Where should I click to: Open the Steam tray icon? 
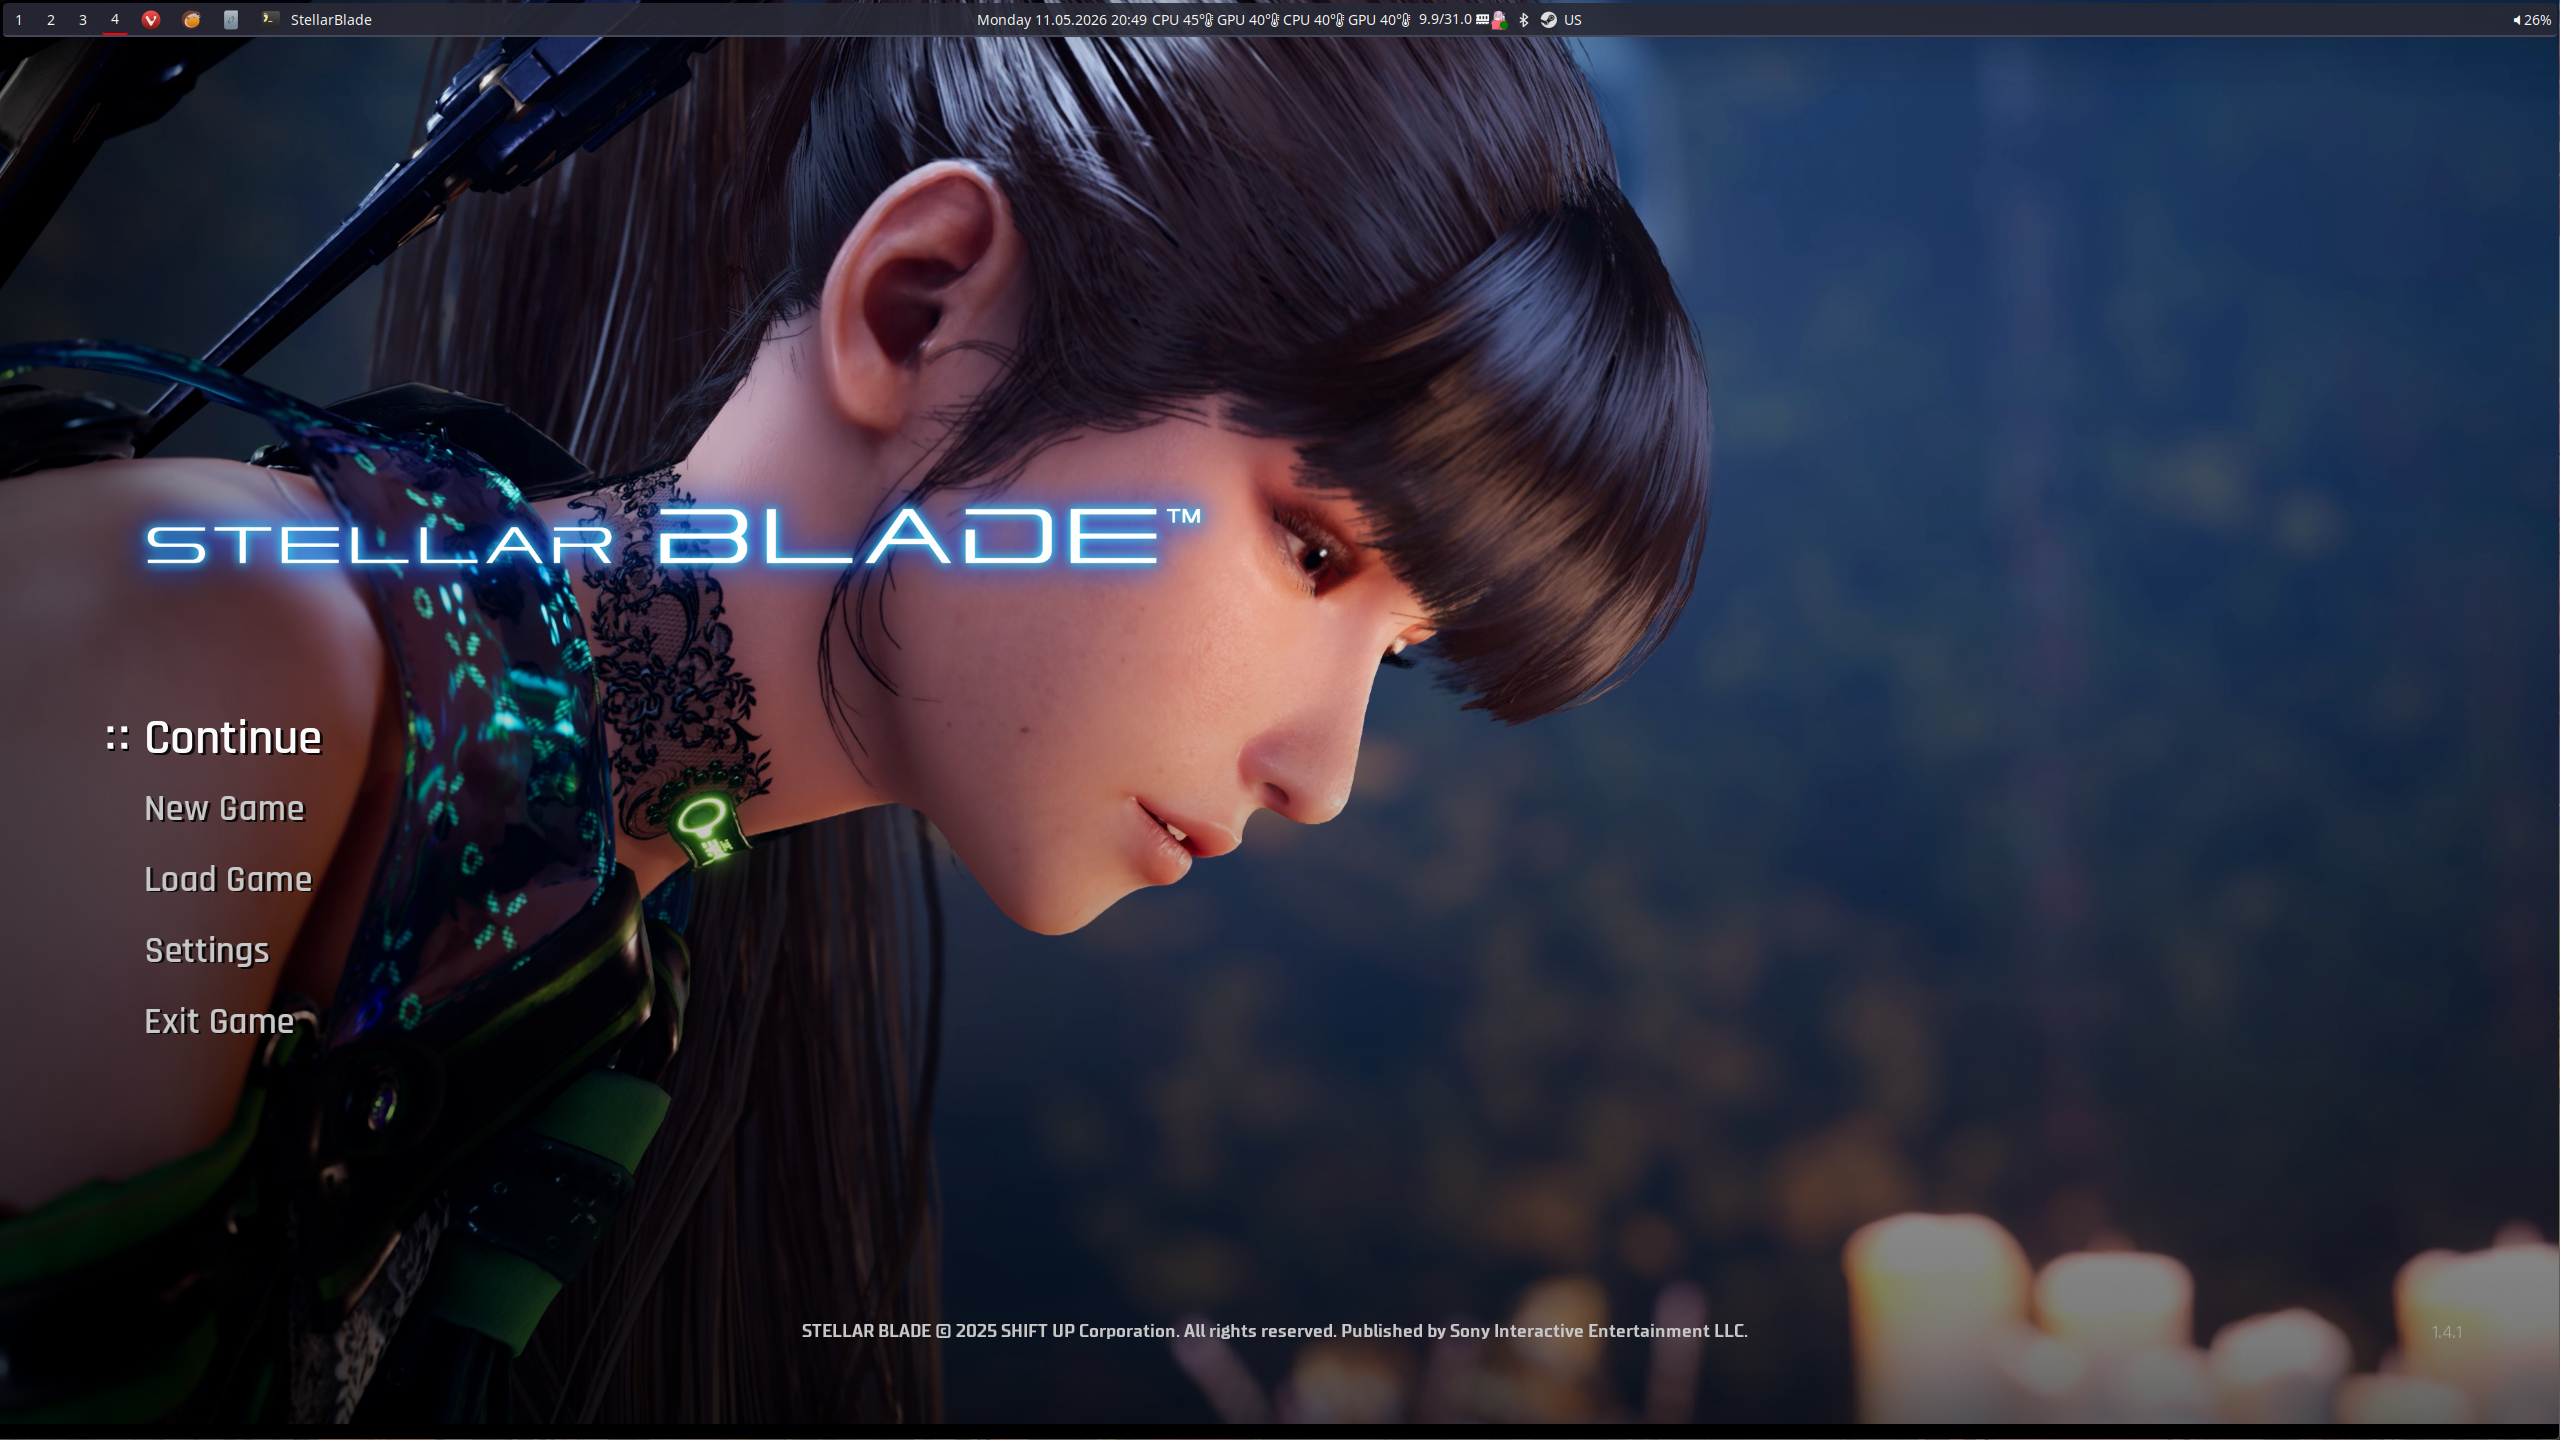1549,20
